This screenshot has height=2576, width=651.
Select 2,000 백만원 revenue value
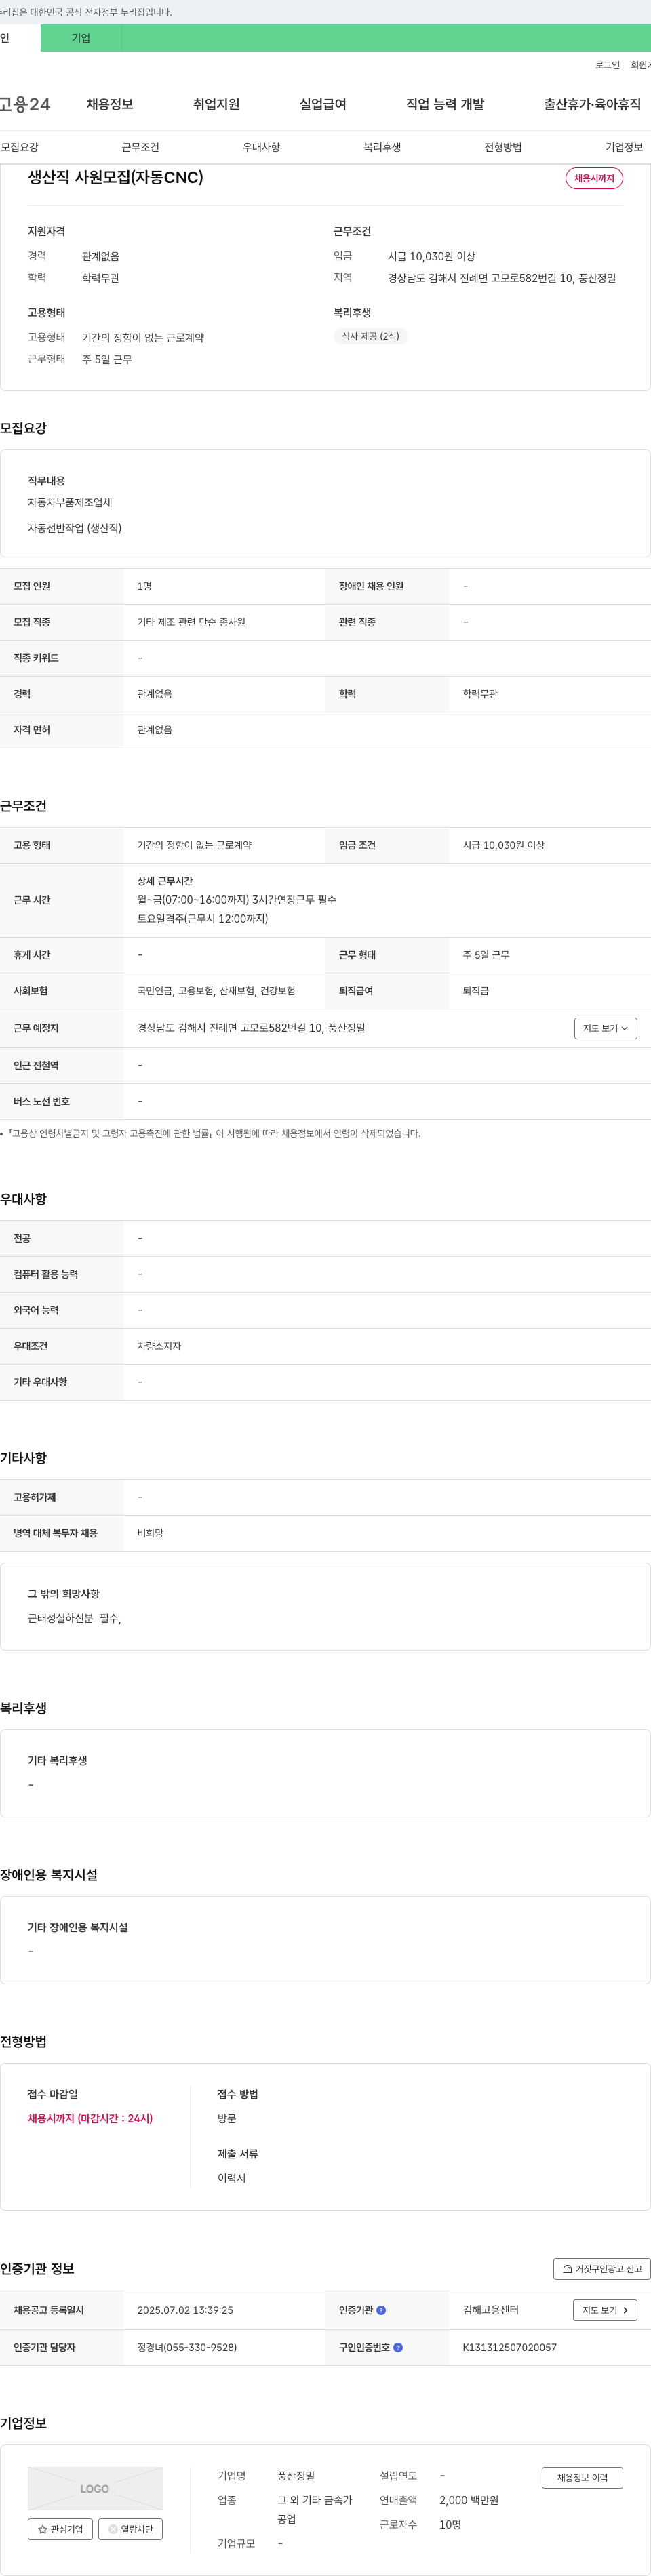pyautogui.click(x=469, y=2500)
